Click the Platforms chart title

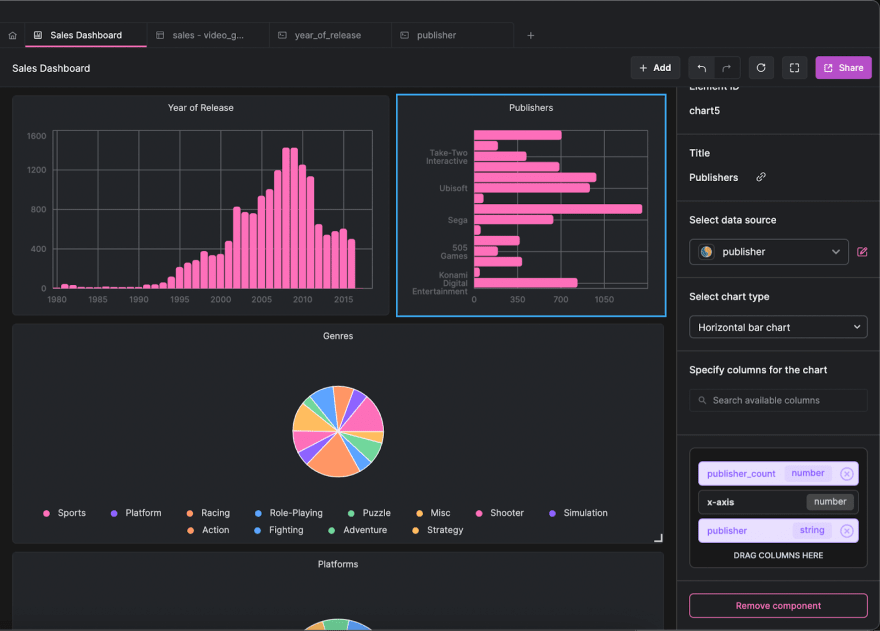click(338, 564)
